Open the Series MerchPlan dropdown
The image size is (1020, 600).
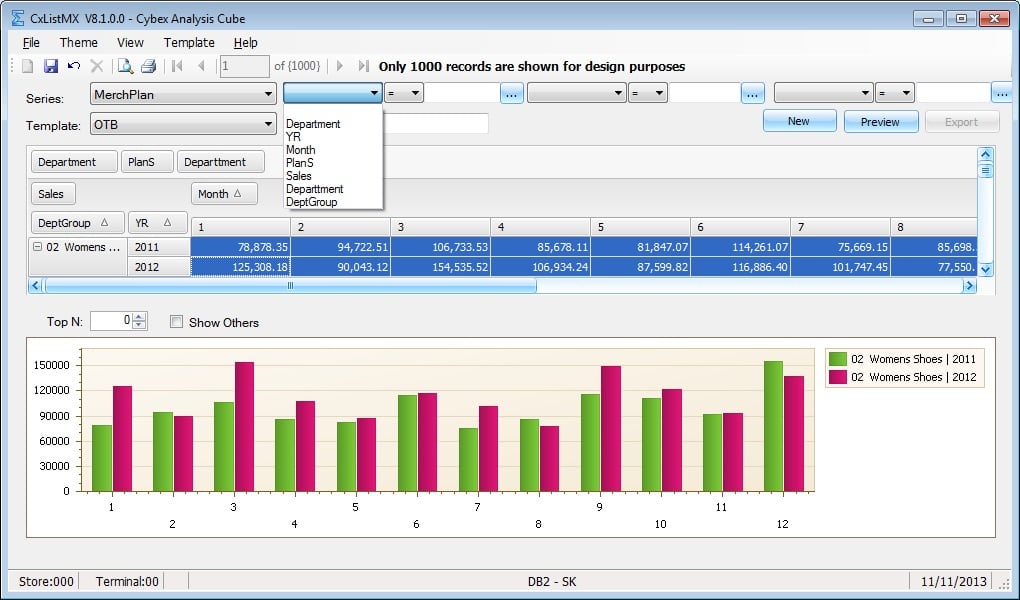click(268, 94)
